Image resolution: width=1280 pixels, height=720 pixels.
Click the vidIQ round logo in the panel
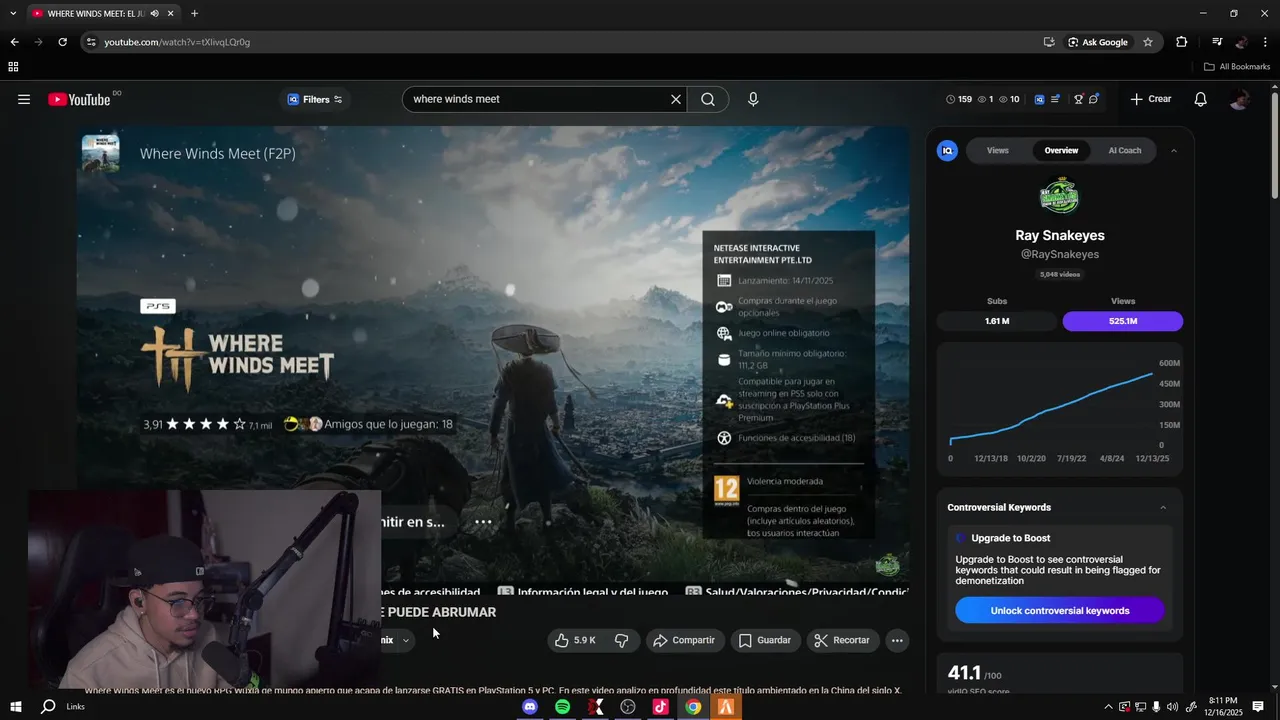click(x=947, y=150)
